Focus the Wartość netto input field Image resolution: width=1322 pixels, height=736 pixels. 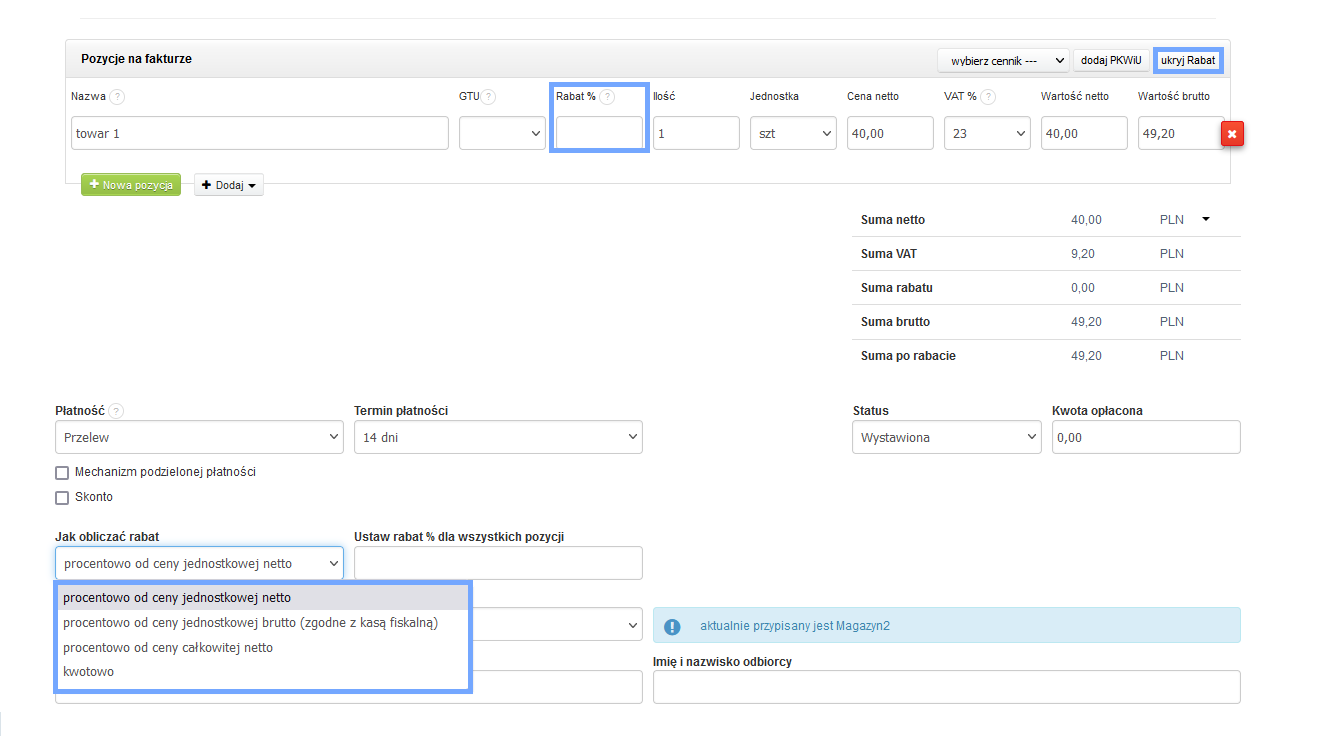[1084, 133]
